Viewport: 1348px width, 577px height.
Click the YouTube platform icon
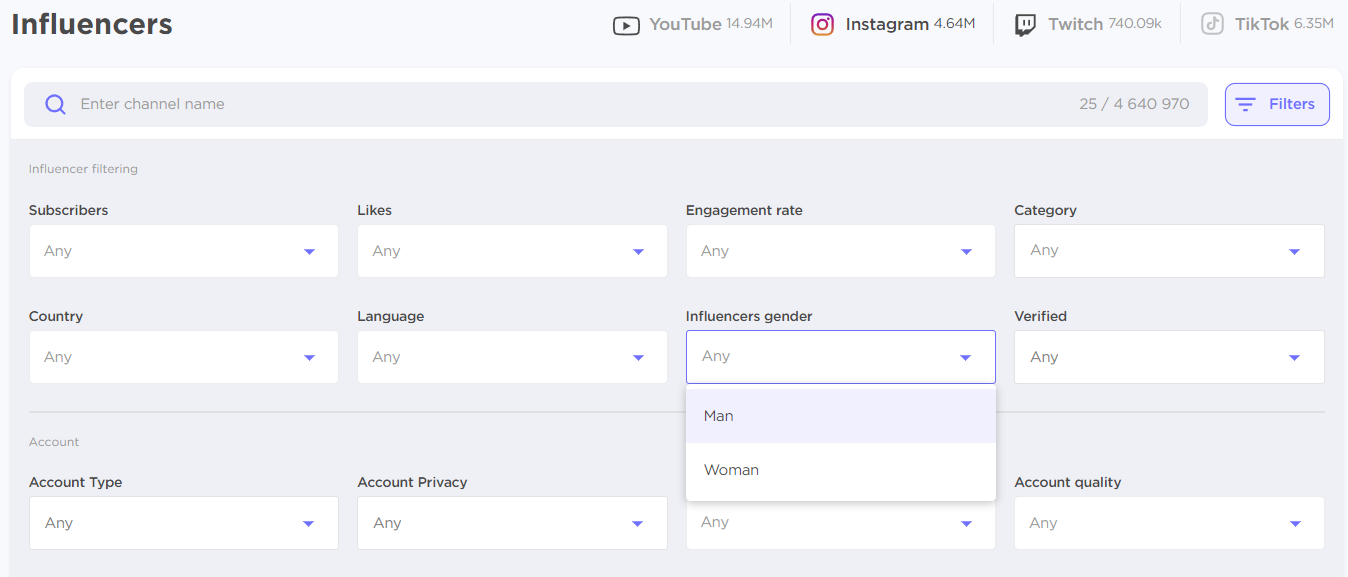tap(626, 25)
